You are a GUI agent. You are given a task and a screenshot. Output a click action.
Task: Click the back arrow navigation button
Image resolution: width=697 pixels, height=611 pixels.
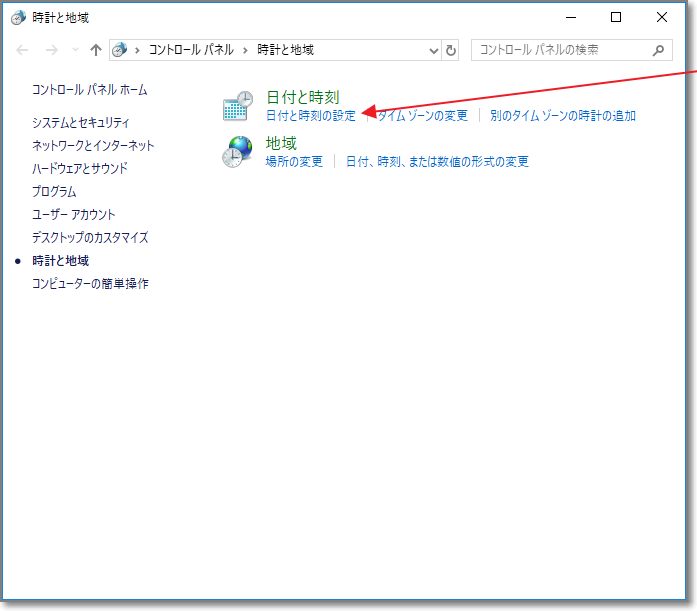(x=23, y=50)
